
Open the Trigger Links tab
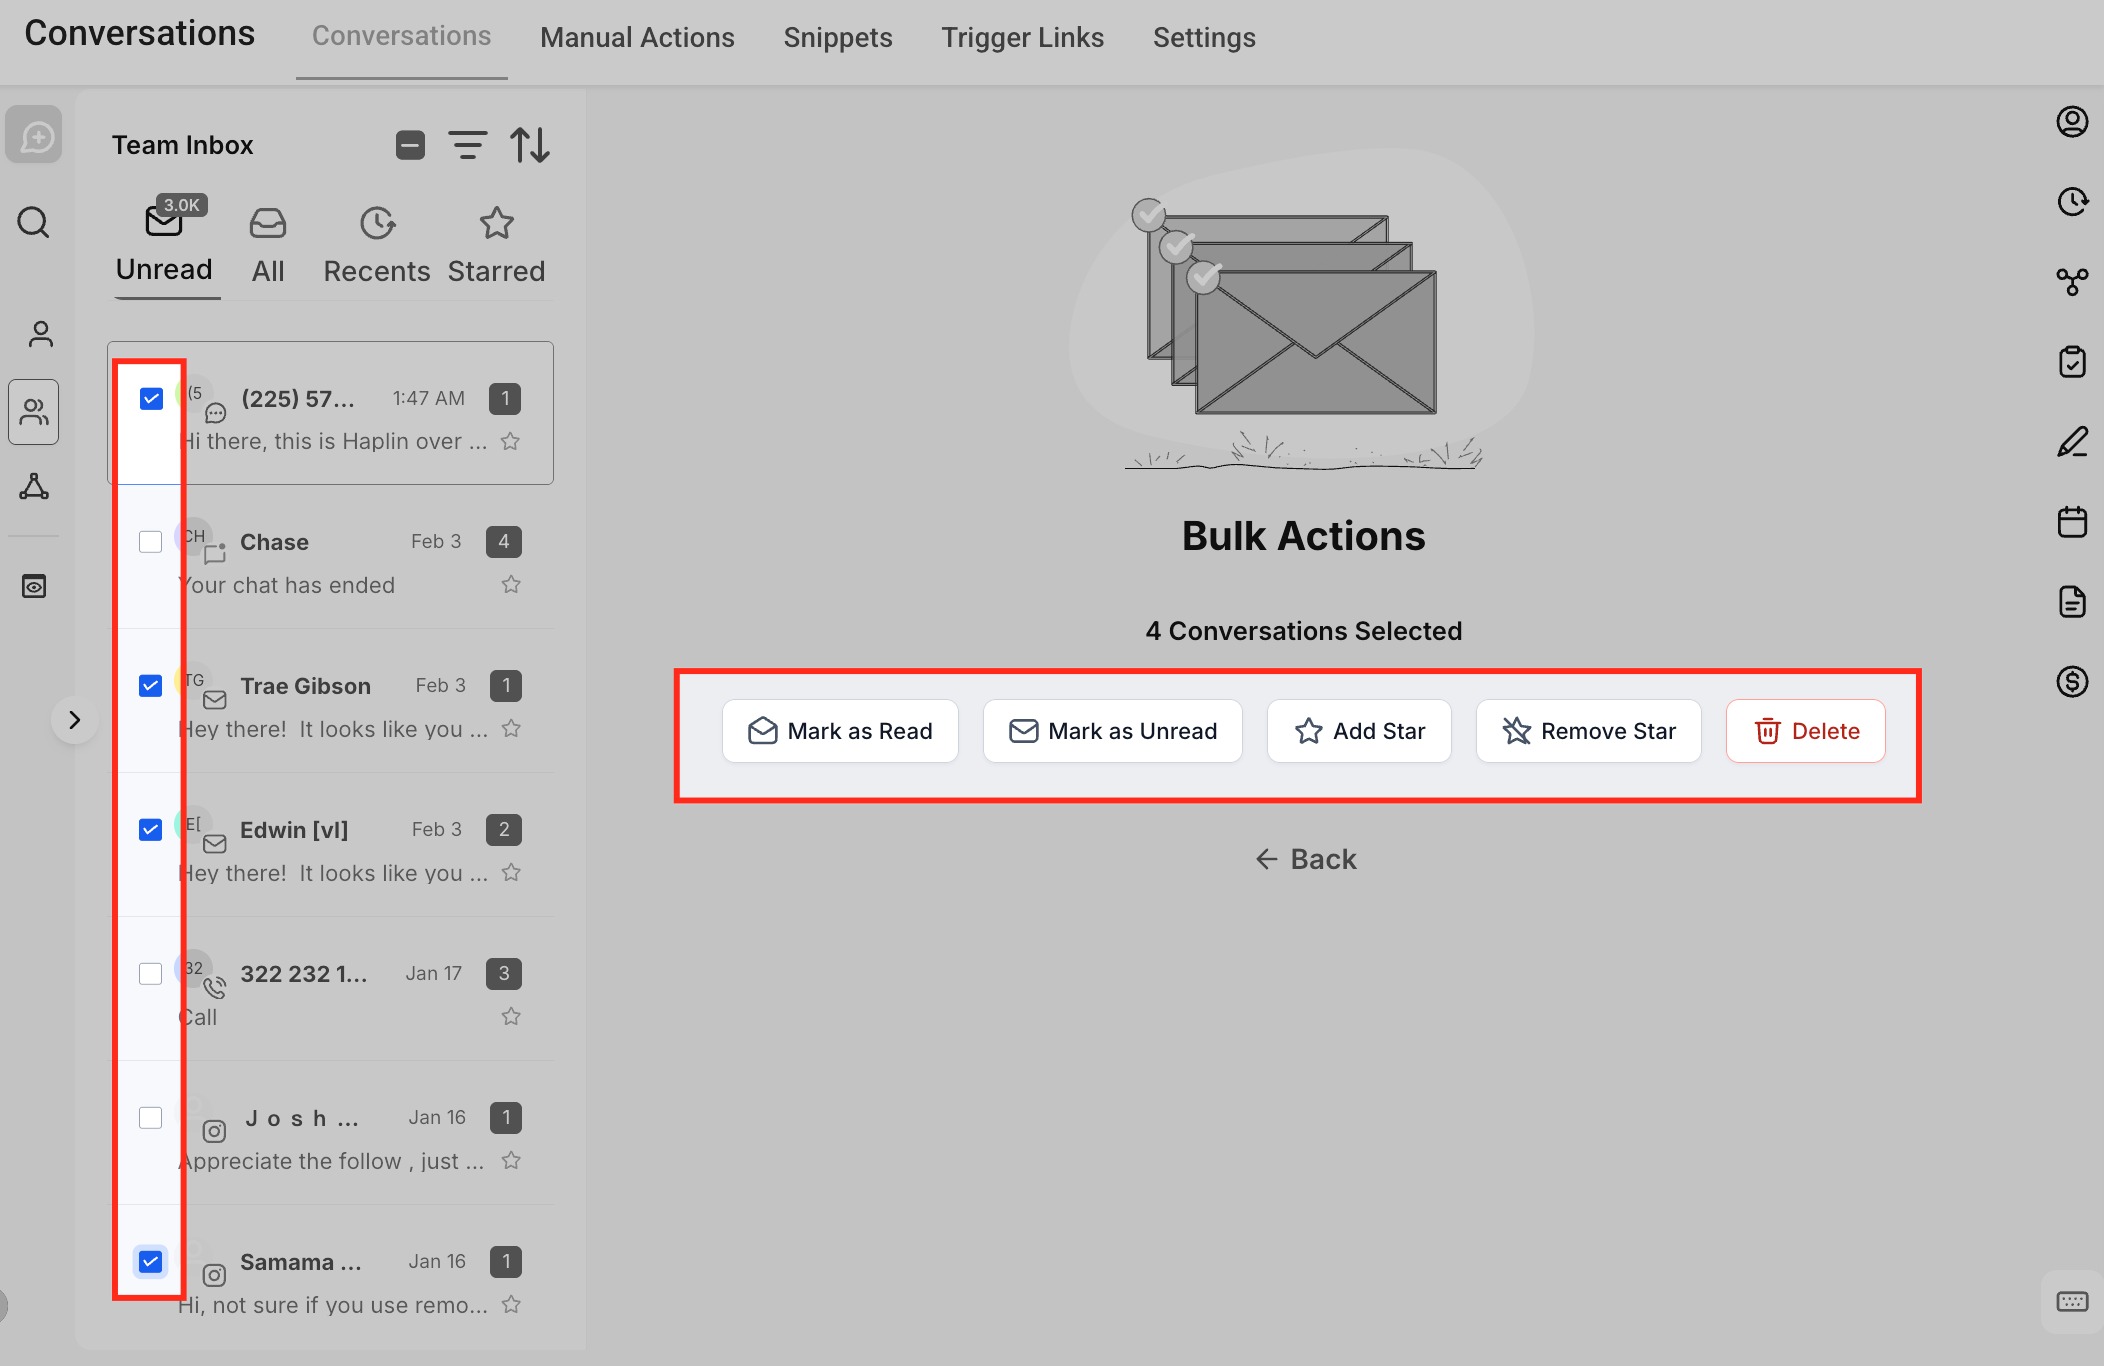tap(1022, 38)
